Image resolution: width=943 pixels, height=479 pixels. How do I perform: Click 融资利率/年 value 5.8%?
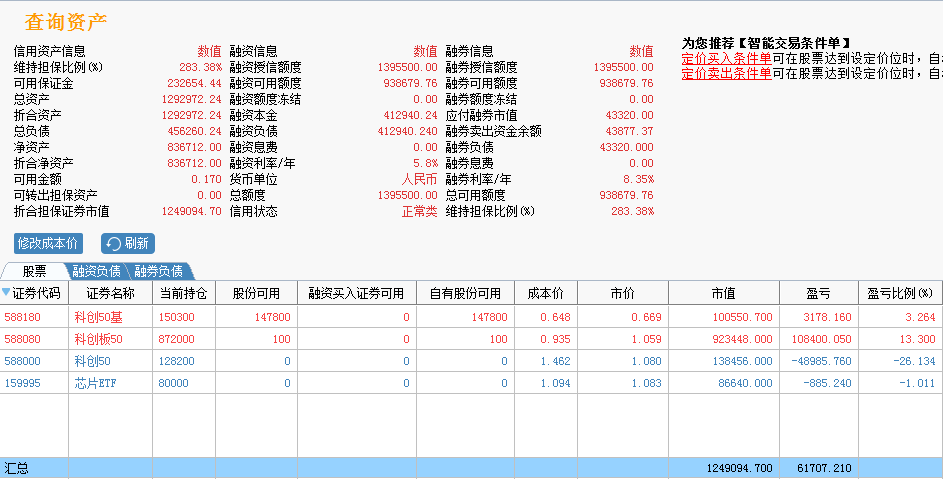pyautogui.click(x=425, y=163)
